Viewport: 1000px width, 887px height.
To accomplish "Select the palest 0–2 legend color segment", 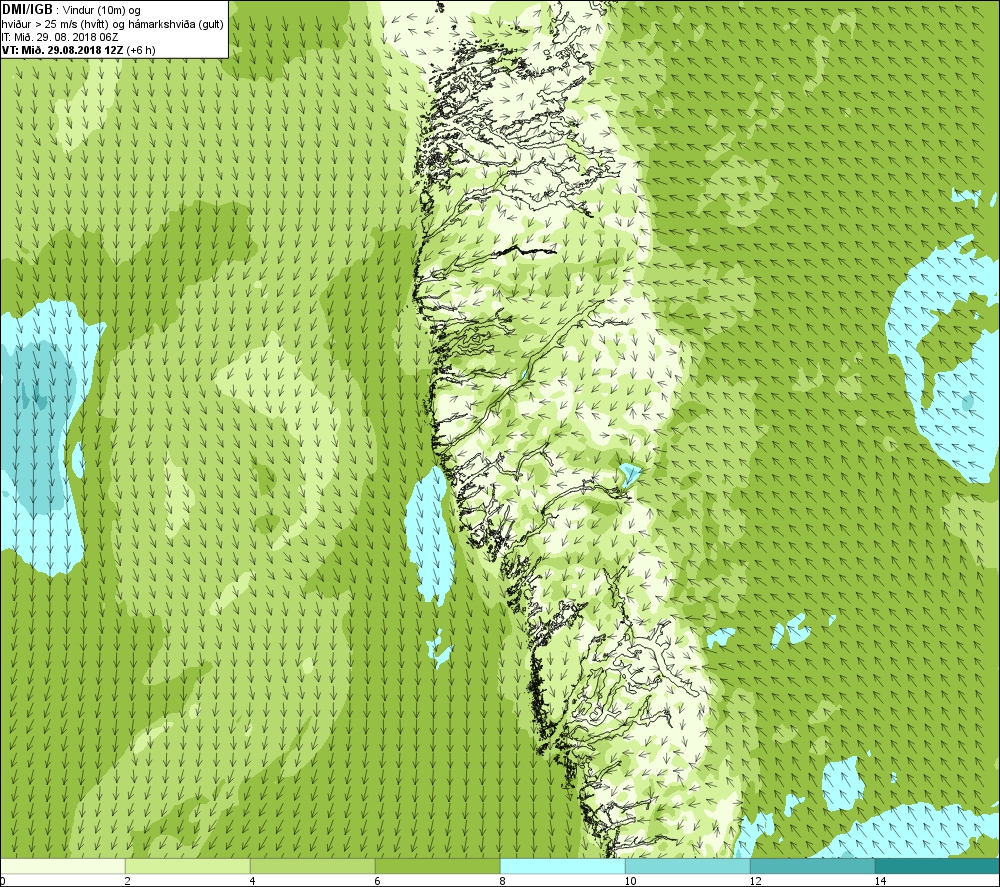I will tap(63, 866).
